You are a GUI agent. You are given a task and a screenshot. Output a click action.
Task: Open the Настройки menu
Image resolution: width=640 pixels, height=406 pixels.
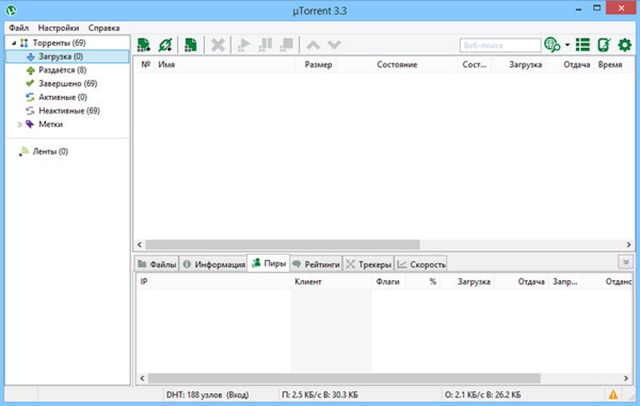pyautogui.click(x=58, y=28)
